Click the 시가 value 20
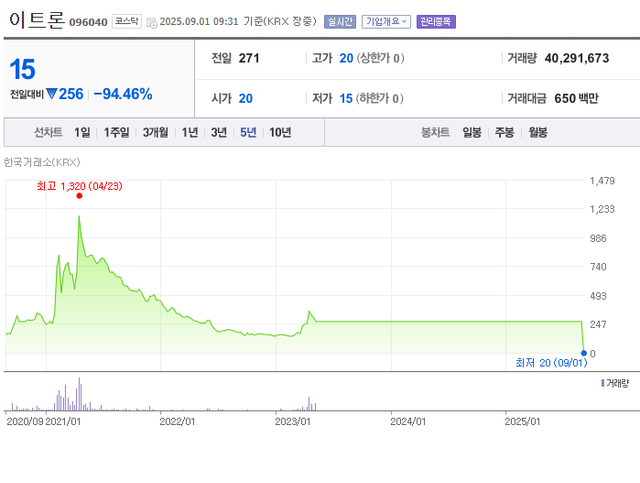The height and width of the screenshot is (483, 640). [246, 98]
